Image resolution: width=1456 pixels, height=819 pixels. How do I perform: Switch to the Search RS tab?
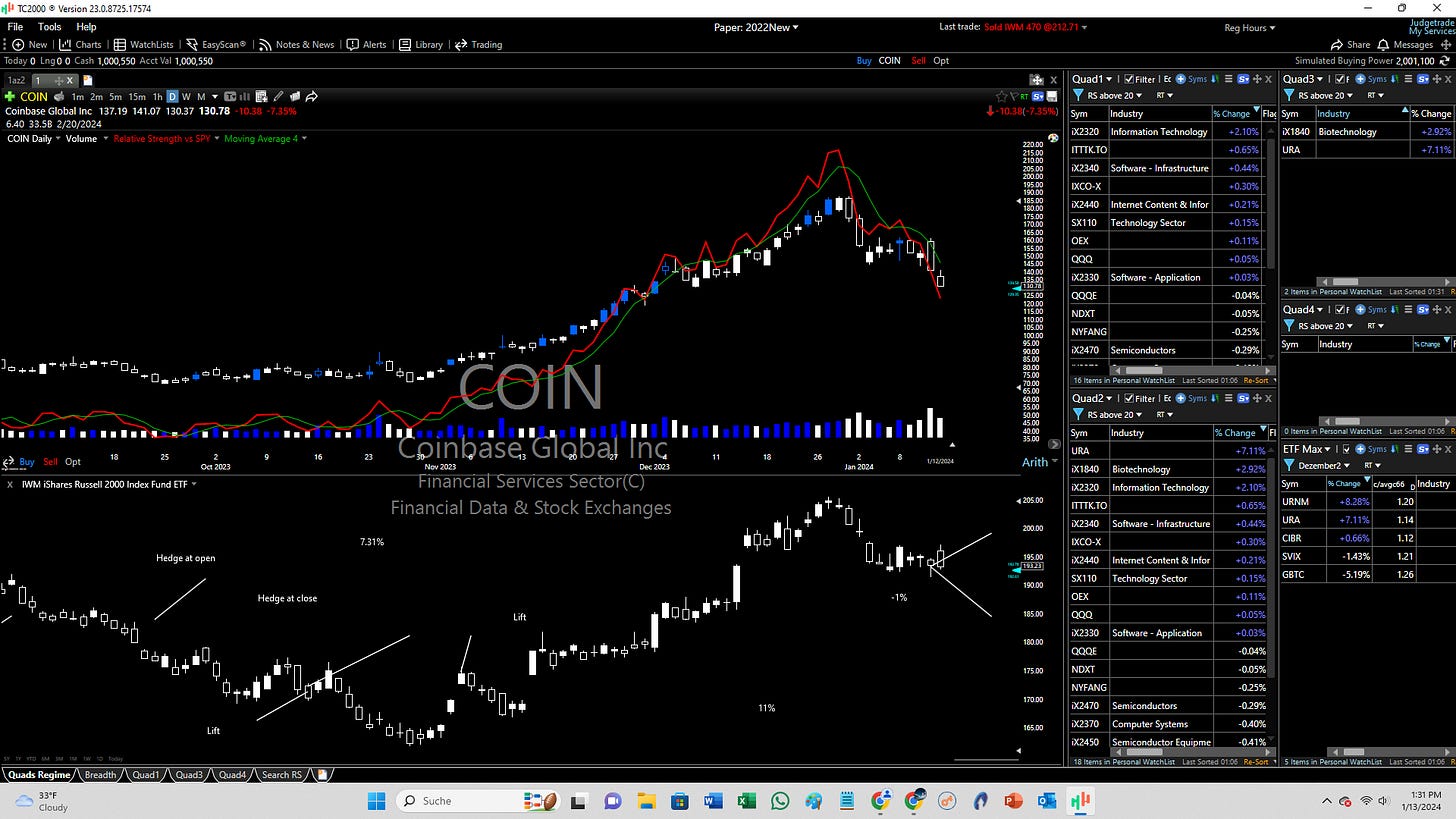tap(281, 774)
